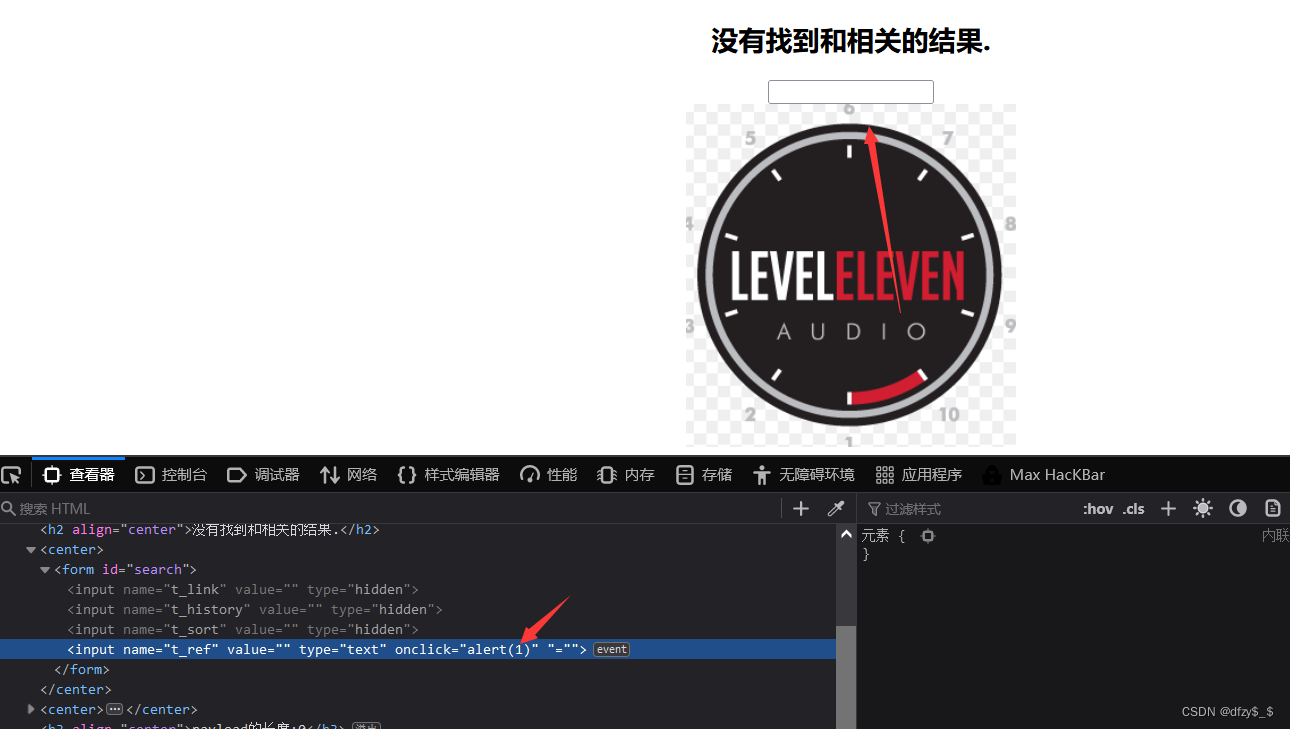
Task: Toggle light color scheme simulation (sun icon)
Action: point(1203,509)
